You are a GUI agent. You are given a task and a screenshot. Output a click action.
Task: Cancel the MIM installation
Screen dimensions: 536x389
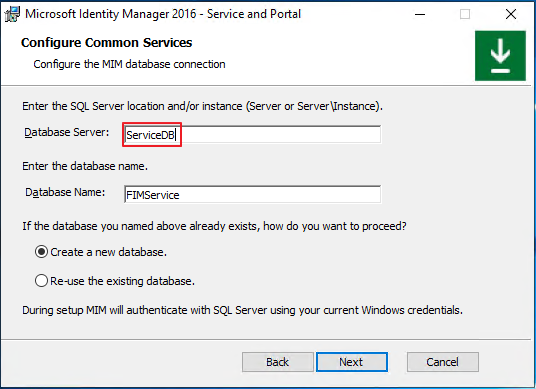pos(443,362)
